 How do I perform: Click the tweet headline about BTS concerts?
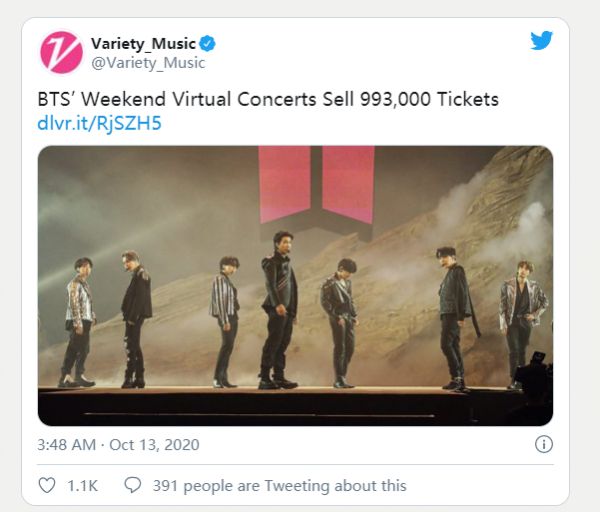click(x=268, y=100)
